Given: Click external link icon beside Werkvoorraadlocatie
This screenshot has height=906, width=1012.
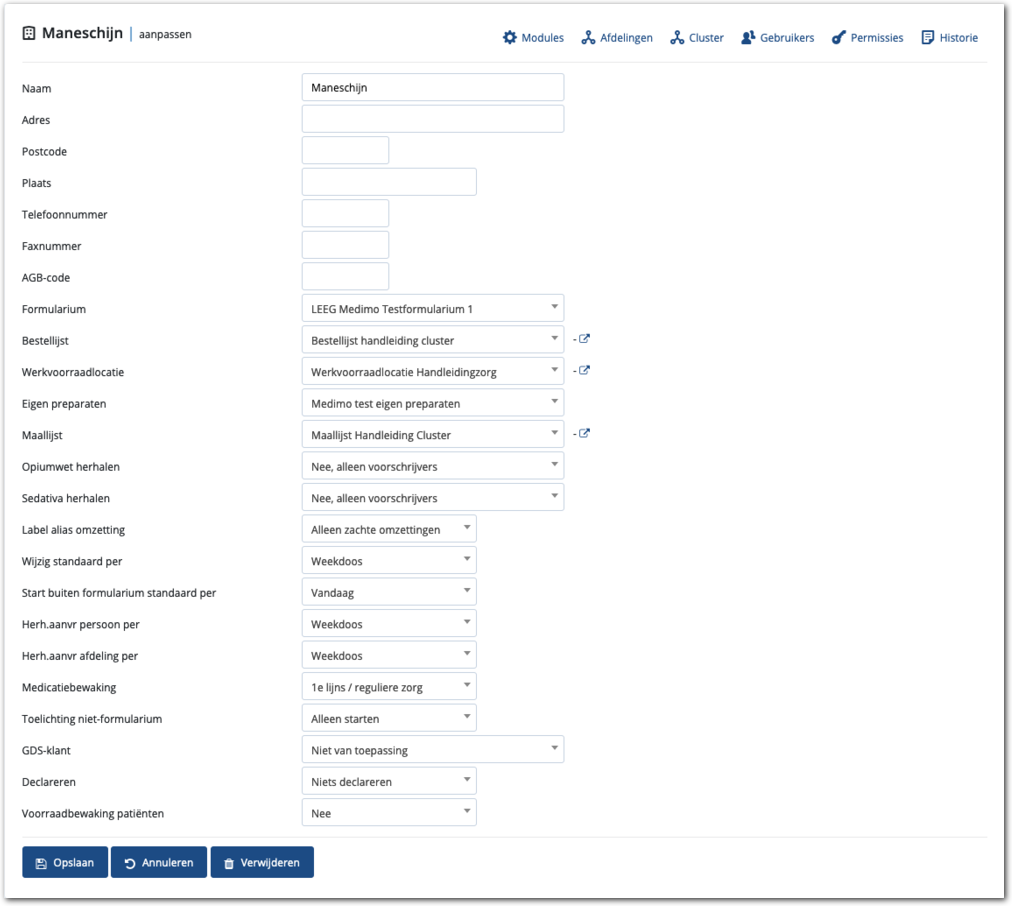Looking at the screenshot, I should [x=585, y=371].
